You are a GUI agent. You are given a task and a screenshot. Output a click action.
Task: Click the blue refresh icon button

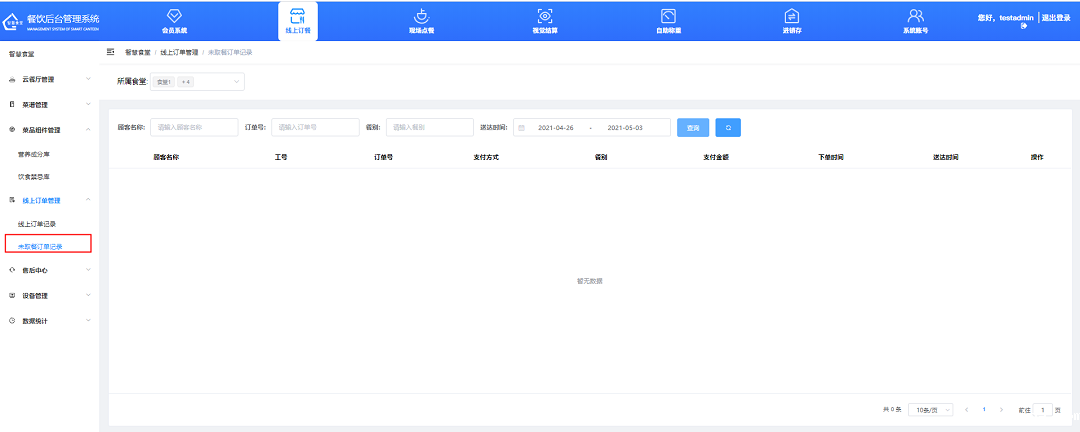[728, 128]
